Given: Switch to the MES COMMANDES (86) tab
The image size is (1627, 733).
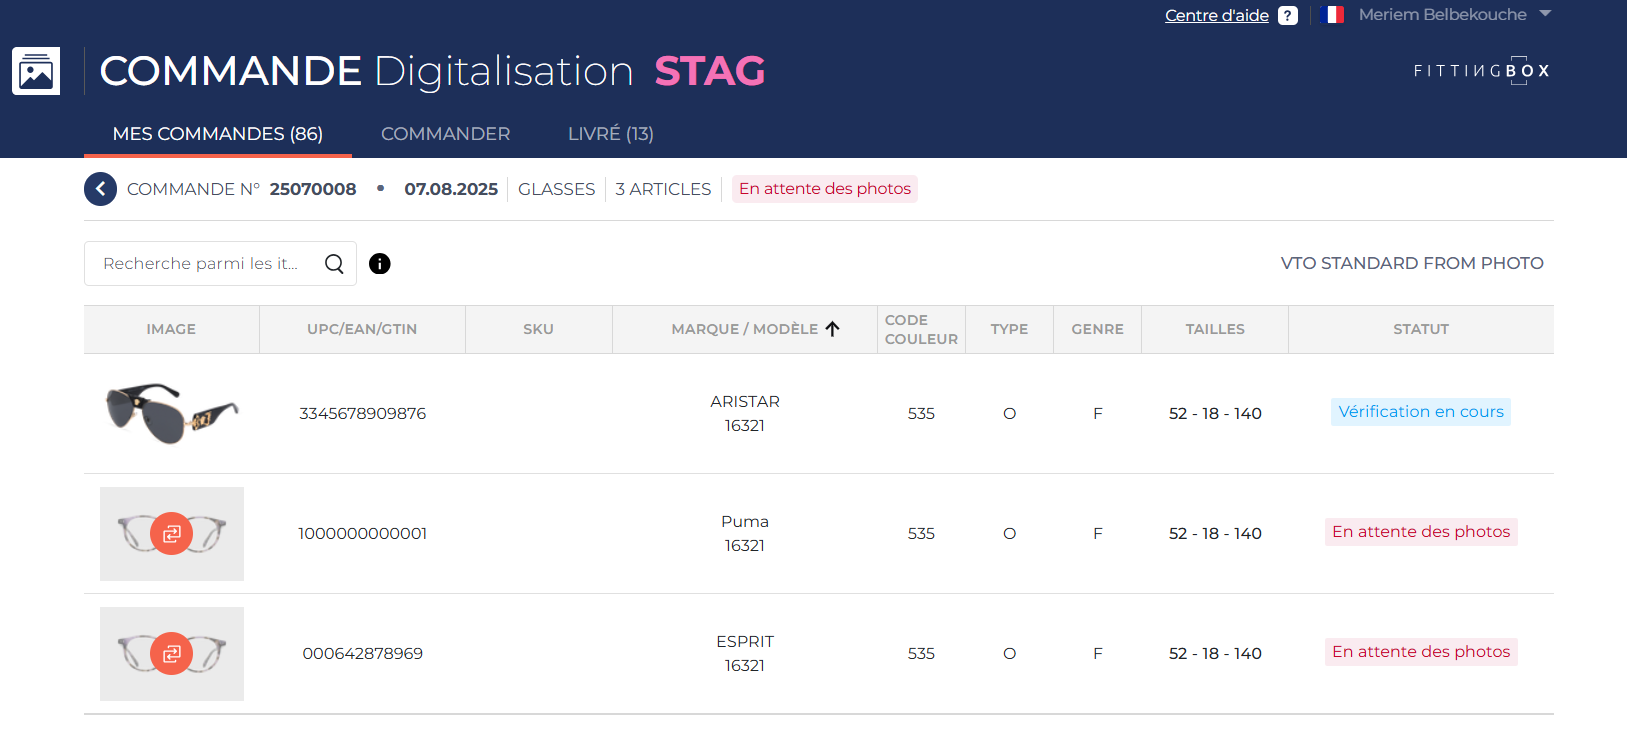Looking at the screenshot, I should (217, 134).
